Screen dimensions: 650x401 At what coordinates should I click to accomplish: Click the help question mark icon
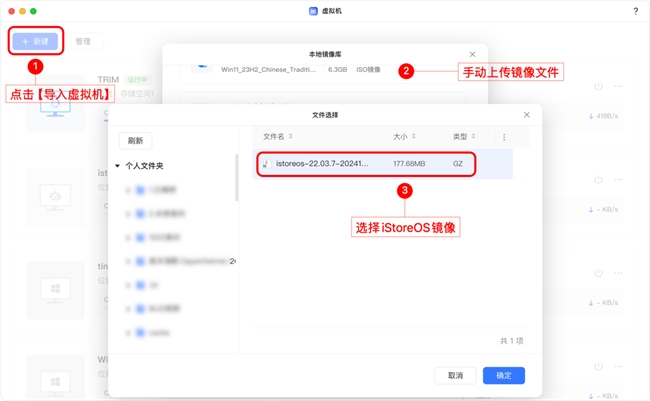click(x=636, y=12)
